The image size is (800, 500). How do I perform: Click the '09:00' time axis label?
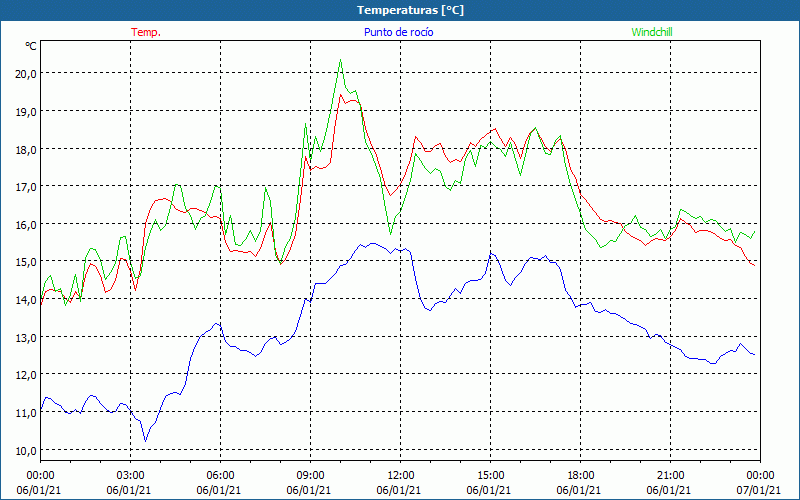(x=311, y=476)
